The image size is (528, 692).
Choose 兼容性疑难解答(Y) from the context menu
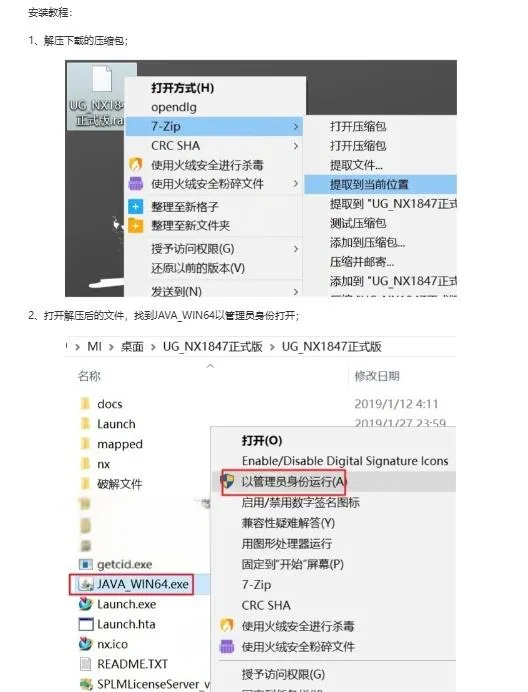288,523
